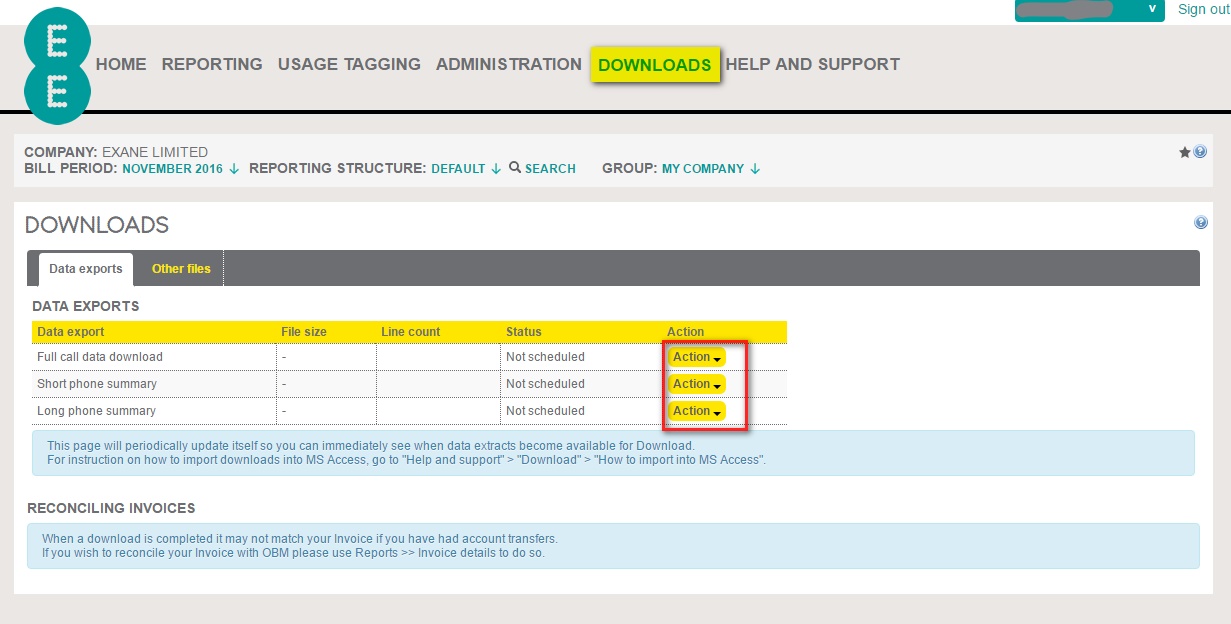This screenshot has width=1231, height=624.
Task: Expand the user account dropdown at top
Action: coord(1152,9)
